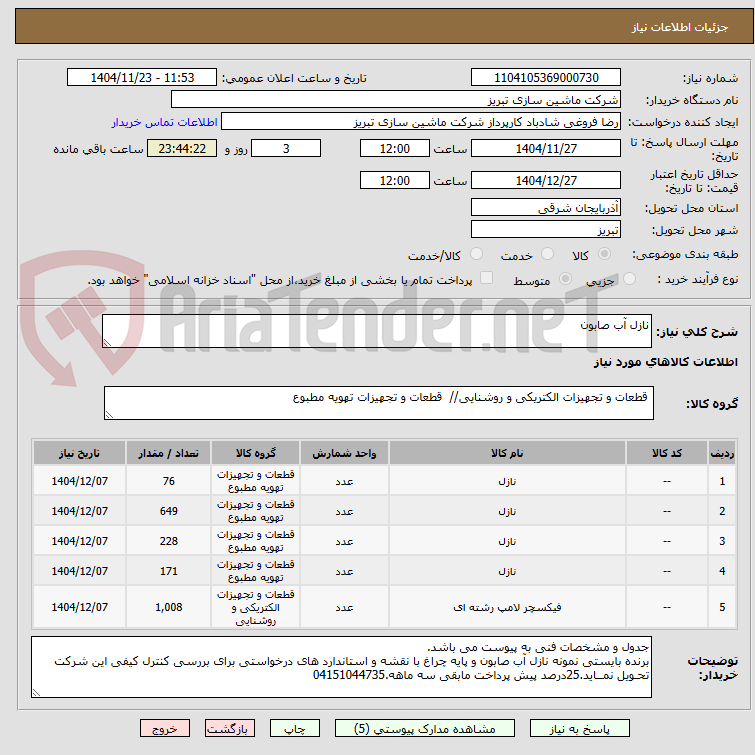Click date 1404/12/07 in row 2
The height and width of the screenshot is (755, 755).
[79, 511]
